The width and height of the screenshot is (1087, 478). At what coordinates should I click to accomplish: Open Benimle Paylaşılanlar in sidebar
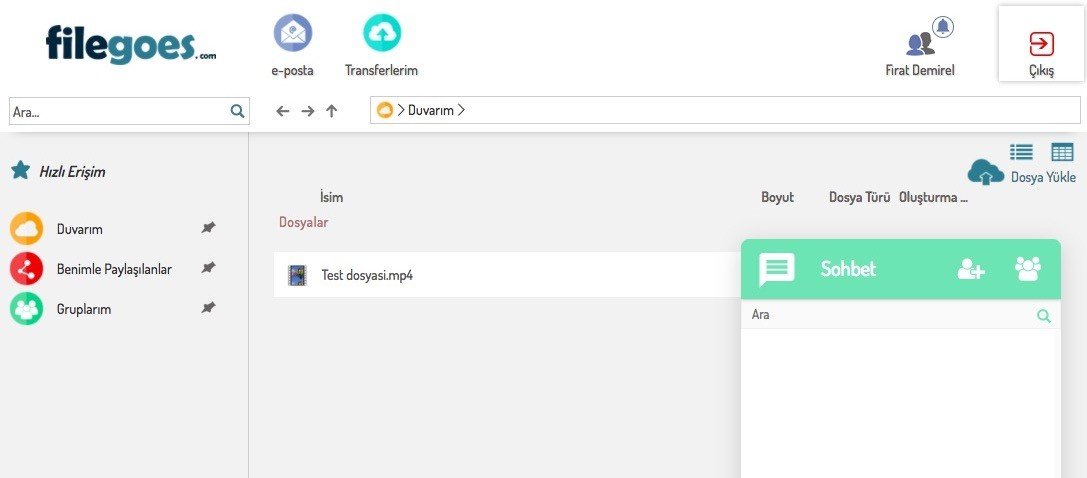(114, 269)
